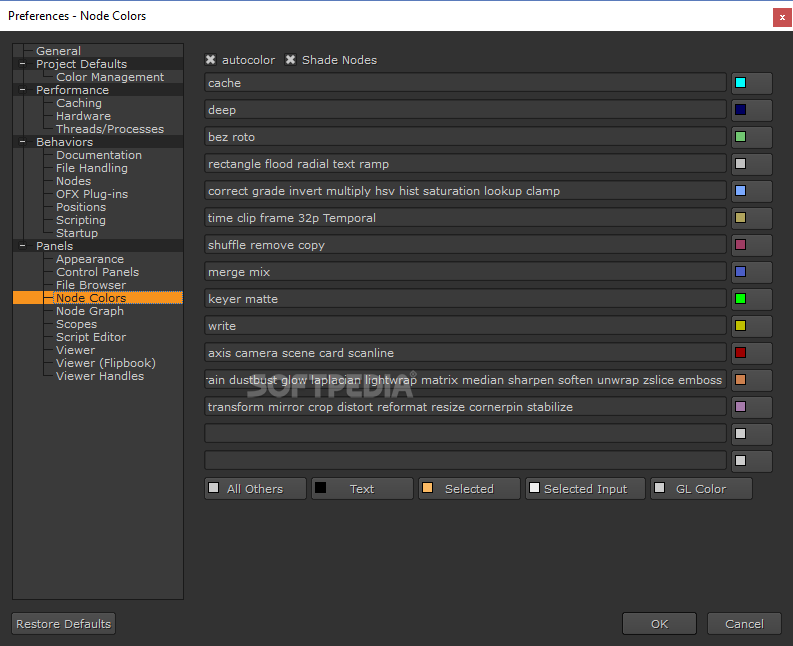Image resolution: width=793 pixels, height=646 pixels.
Task: Open Startup preferences
Action: click(77, 233)
